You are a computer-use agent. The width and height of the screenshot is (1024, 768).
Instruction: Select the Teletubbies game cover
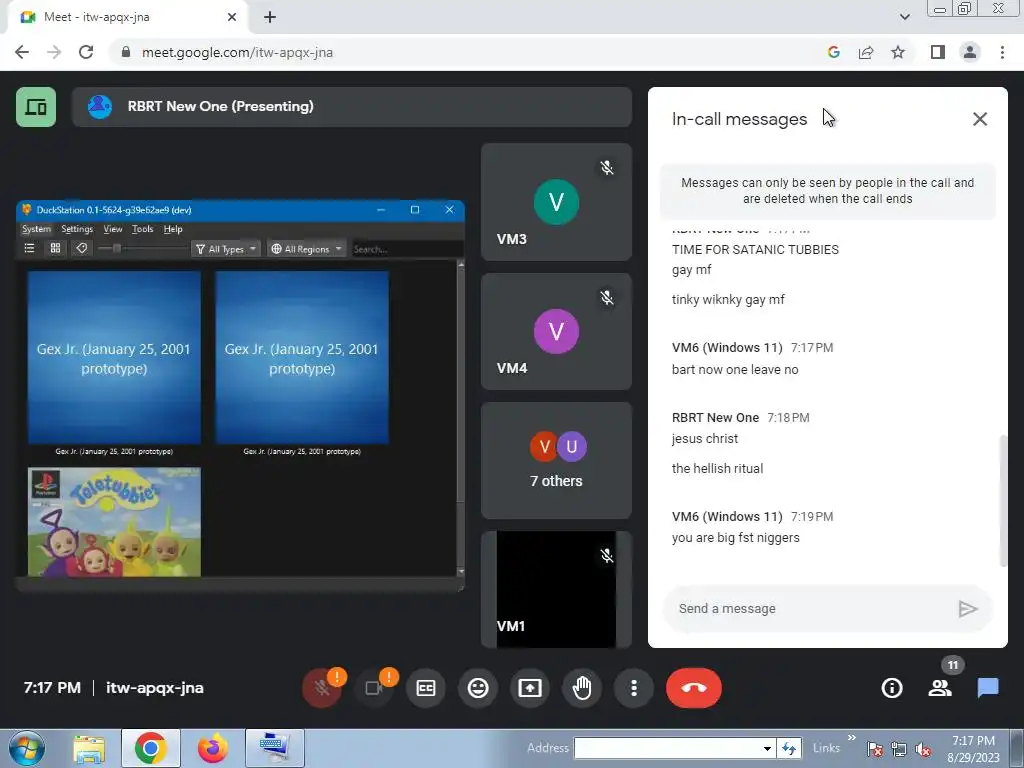[114, 522]
